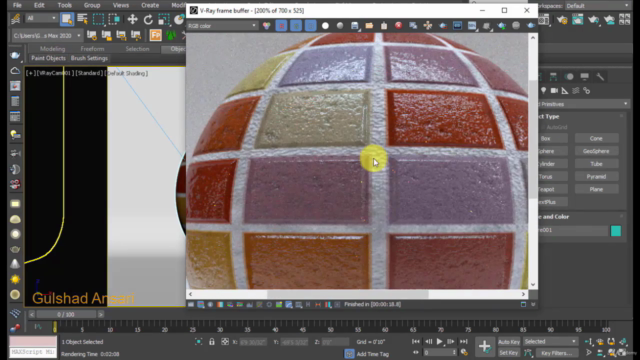Viewport: 640px width, 360px height.
Task: Open the object color teal swatch
Action: point(616,231)
